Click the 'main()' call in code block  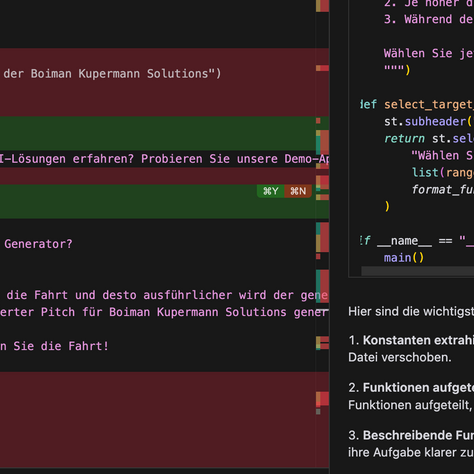404,257
